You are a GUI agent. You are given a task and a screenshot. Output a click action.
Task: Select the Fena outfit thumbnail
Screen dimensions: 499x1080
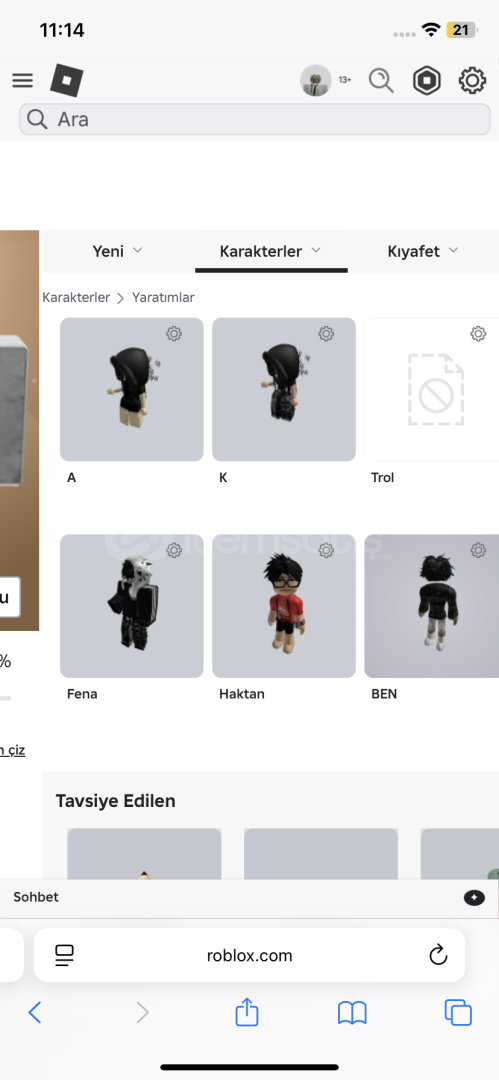(x=132, y=606)
